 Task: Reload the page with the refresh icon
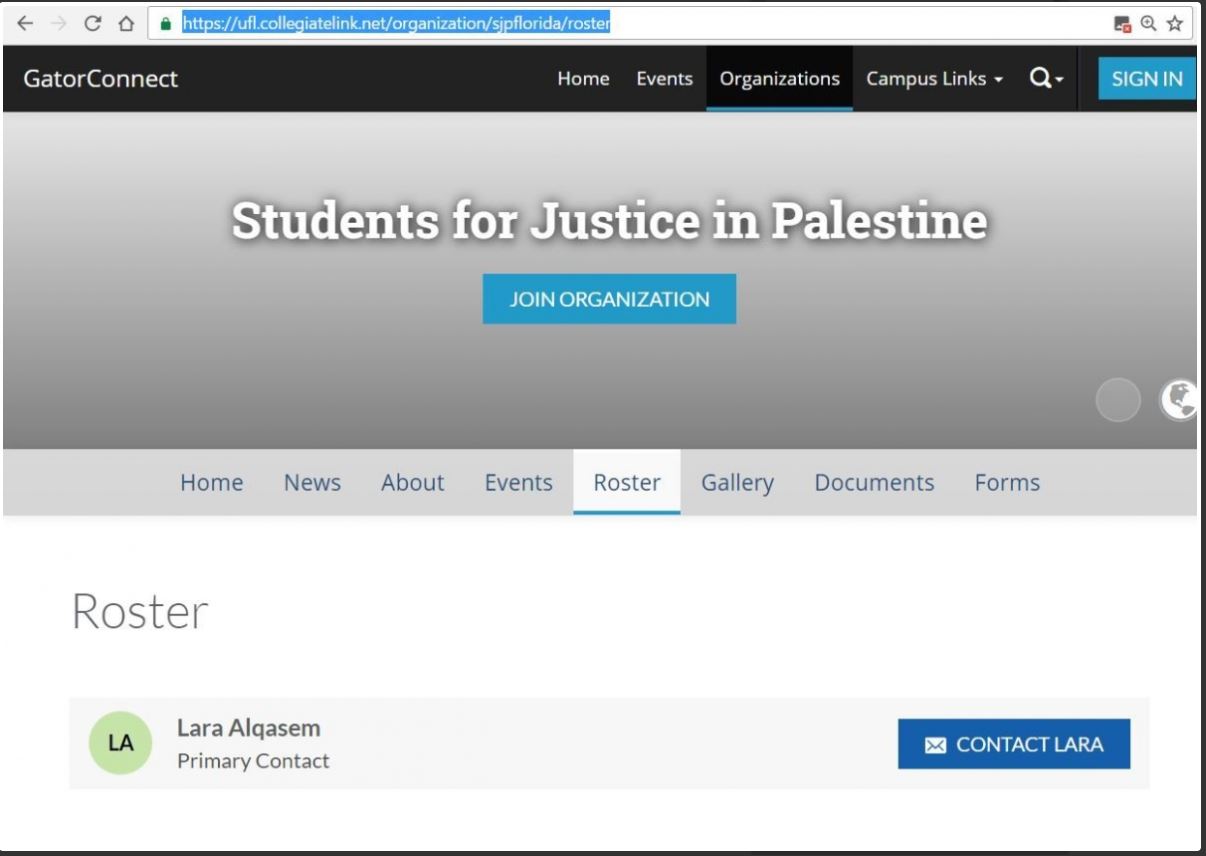click(x=92, y=23)
